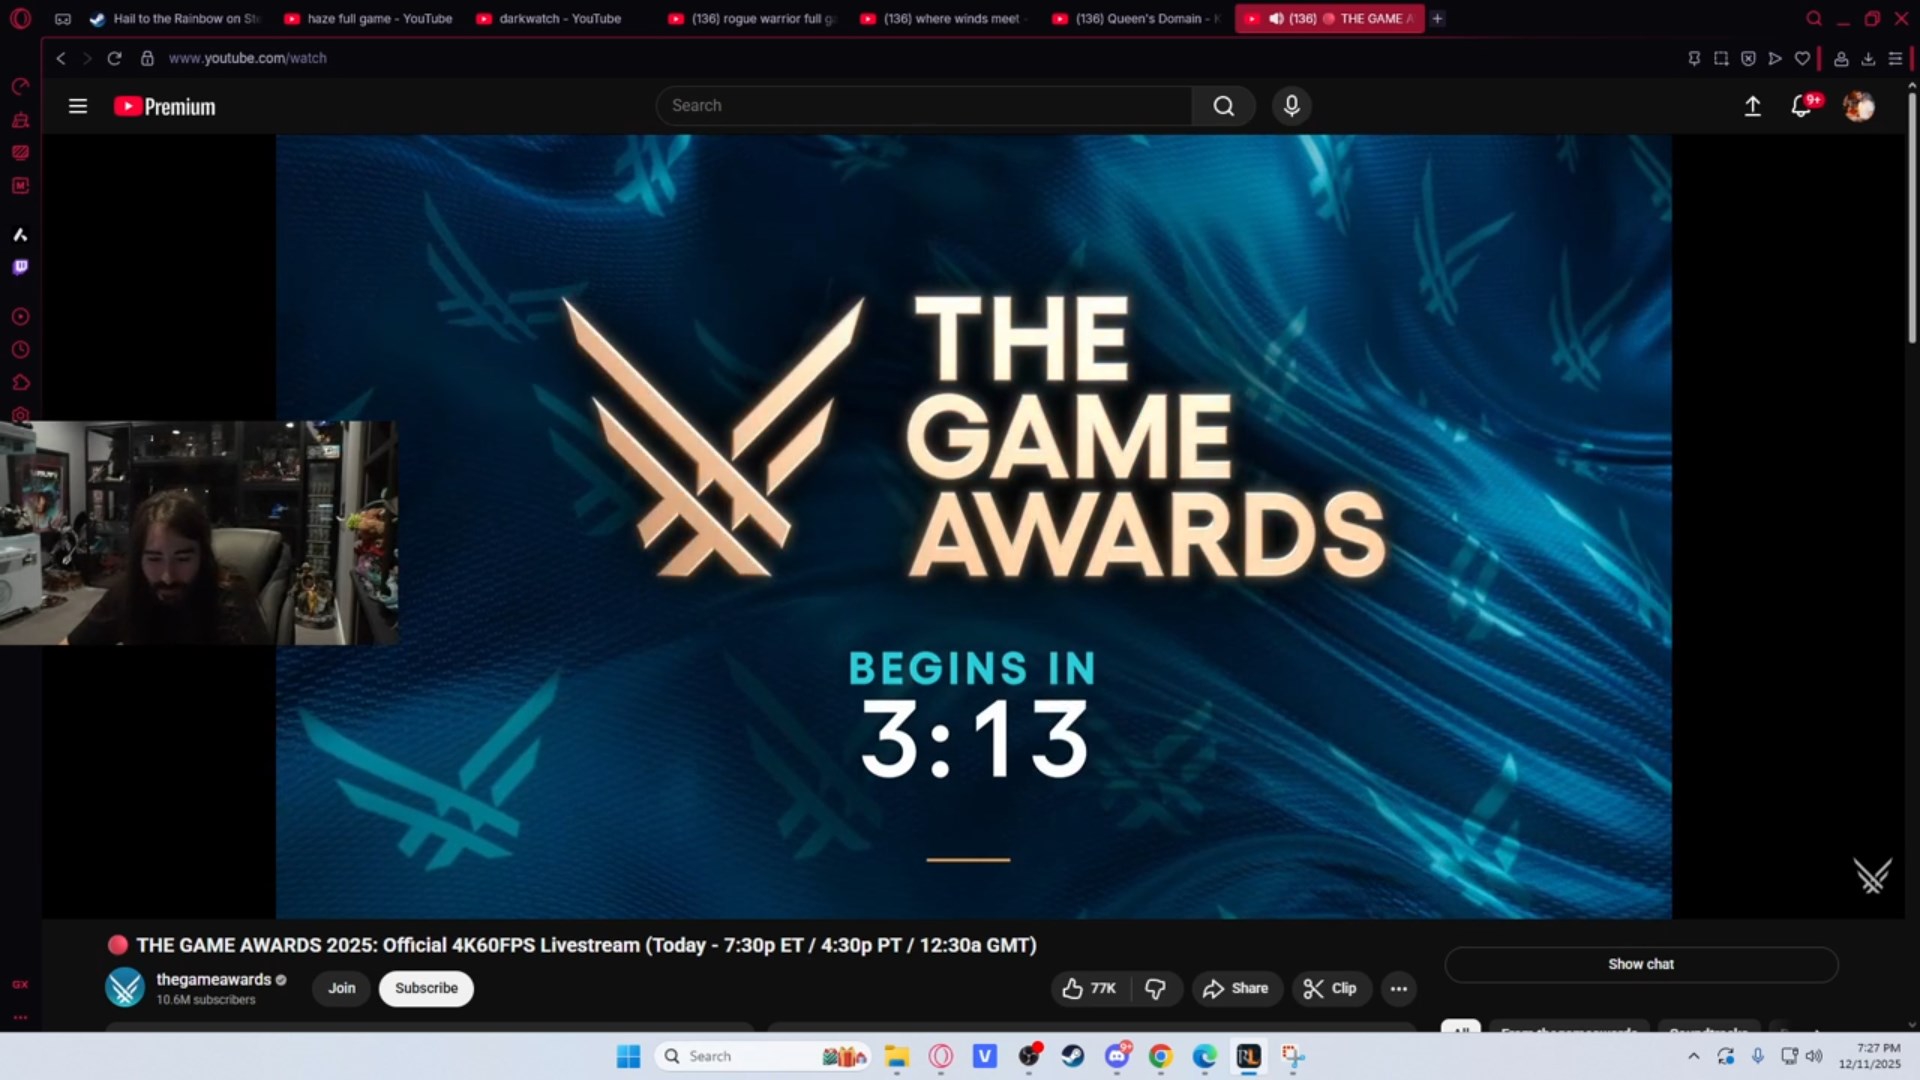Open Twitch in Opera sidebar
The height and width of the screenshot is (1080, 1920).
pyautogui.click(x=20, y=267)
